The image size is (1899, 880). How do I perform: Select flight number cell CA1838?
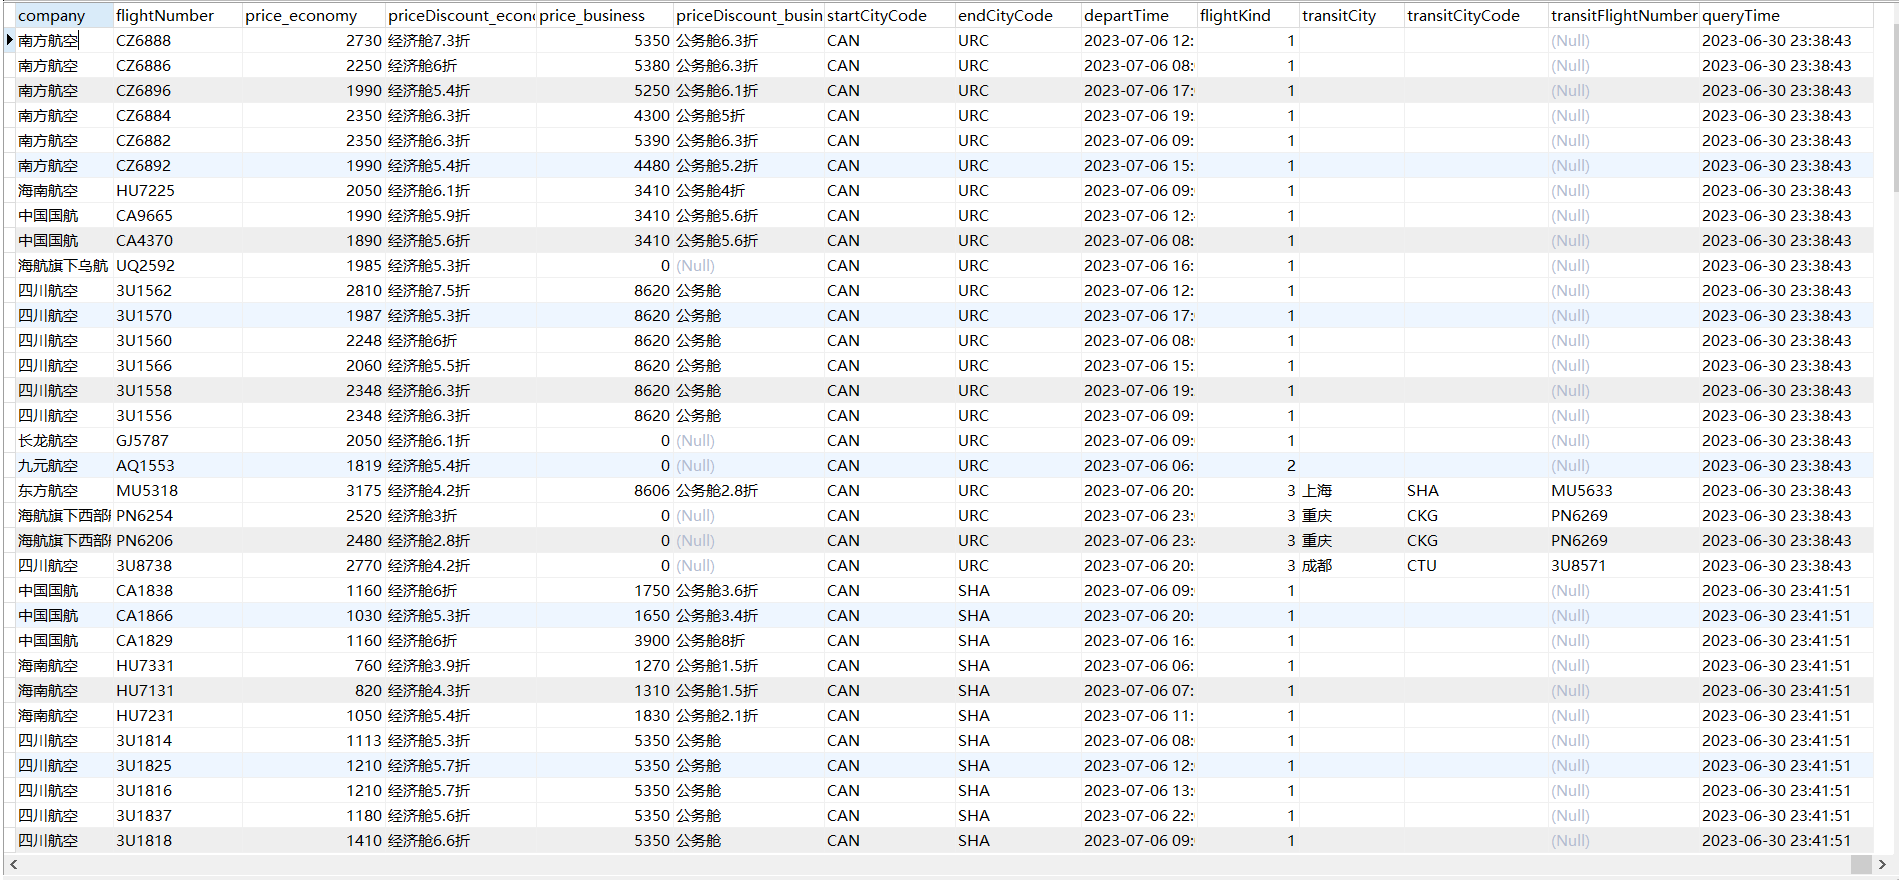click(x=177, y=590)
